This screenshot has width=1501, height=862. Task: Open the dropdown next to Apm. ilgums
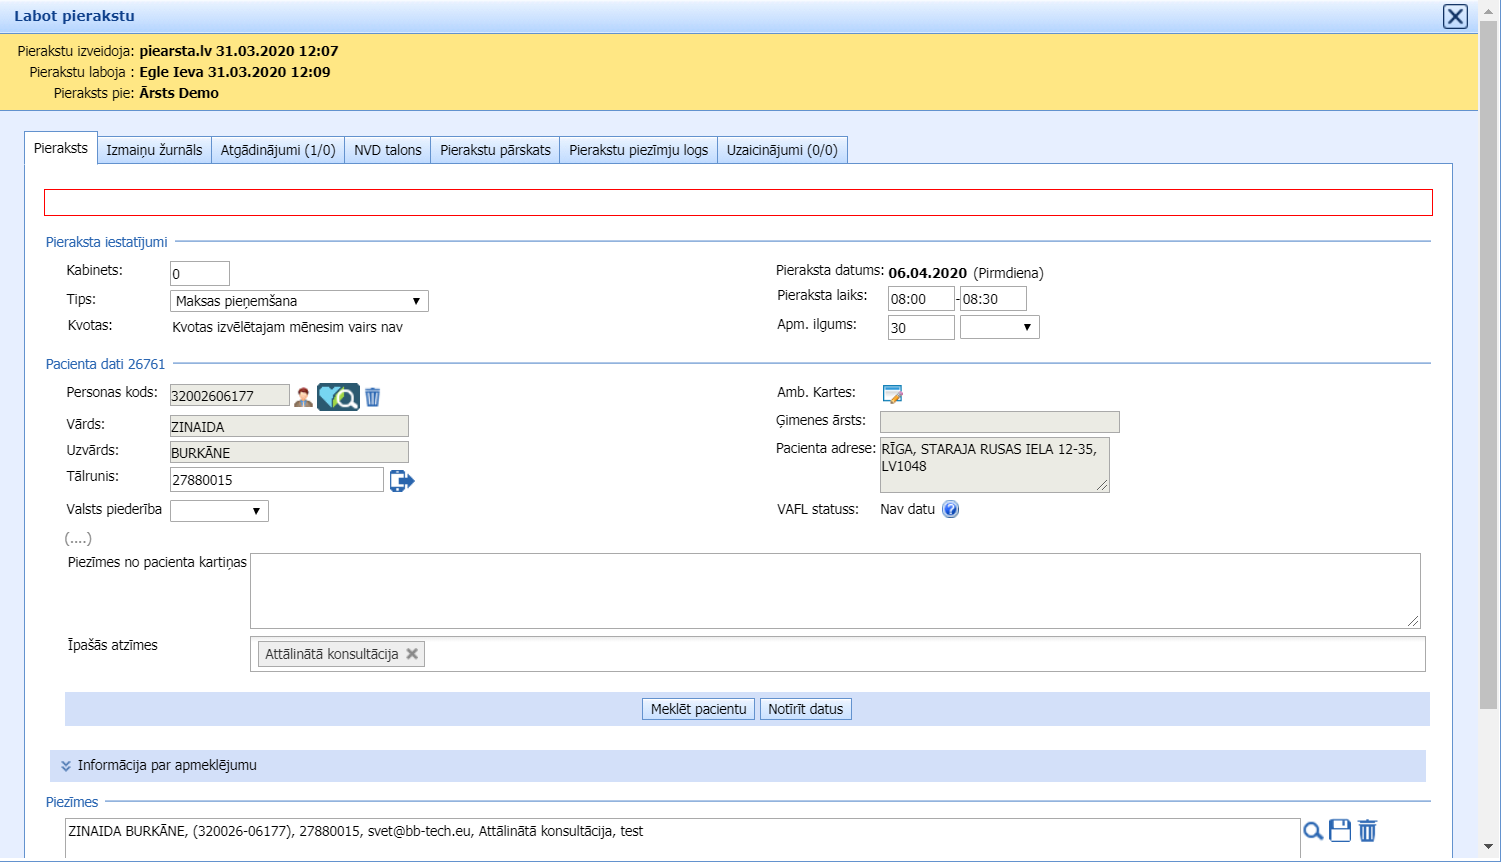[x=999, y=327]
